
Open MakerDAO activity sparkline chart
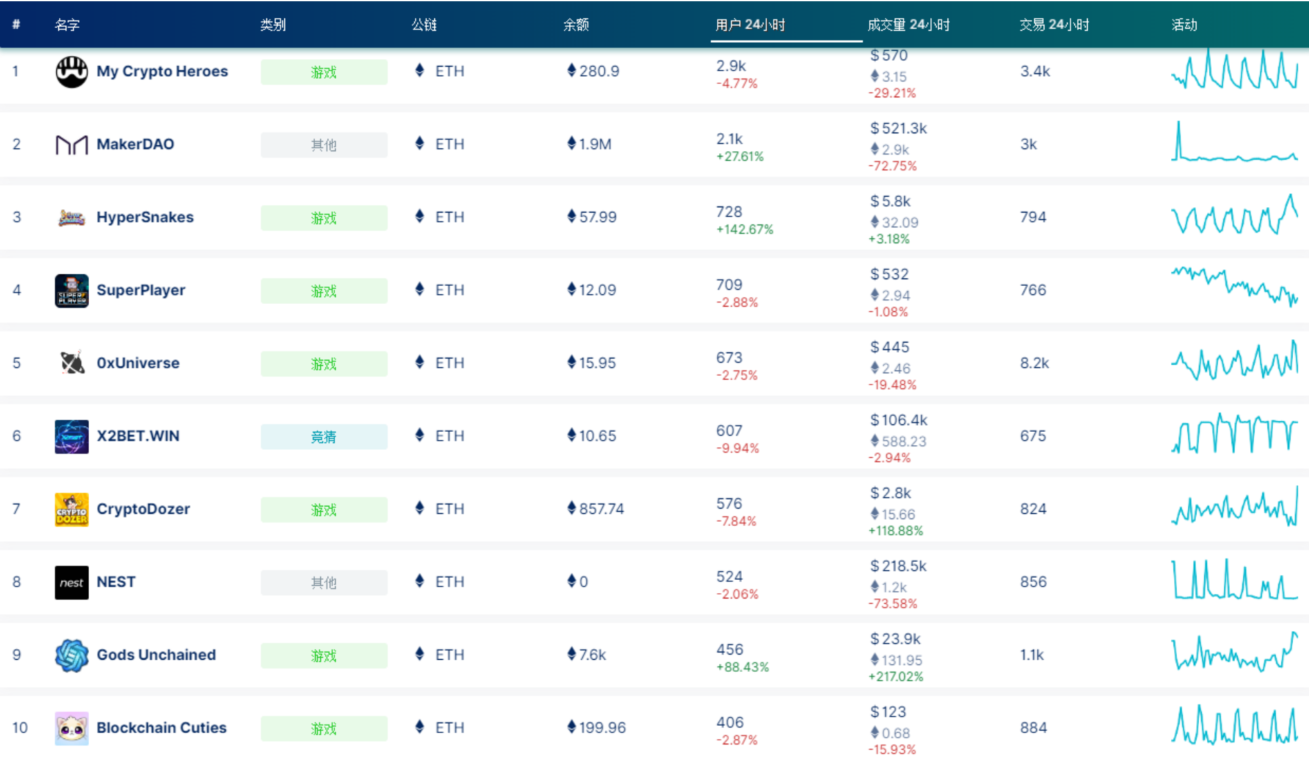click(x=1235, y=142)
